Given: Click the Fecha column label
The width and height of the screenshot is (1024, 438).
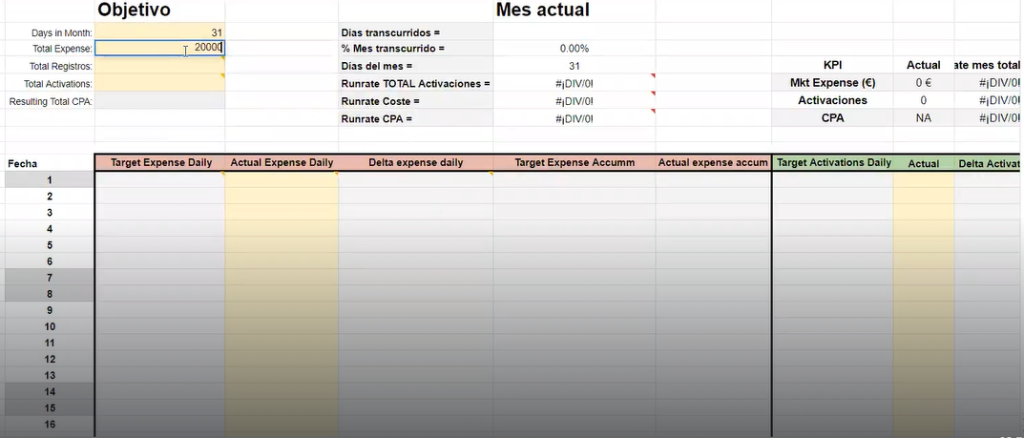Looking at the screenshot, I should tap(22, 164).
